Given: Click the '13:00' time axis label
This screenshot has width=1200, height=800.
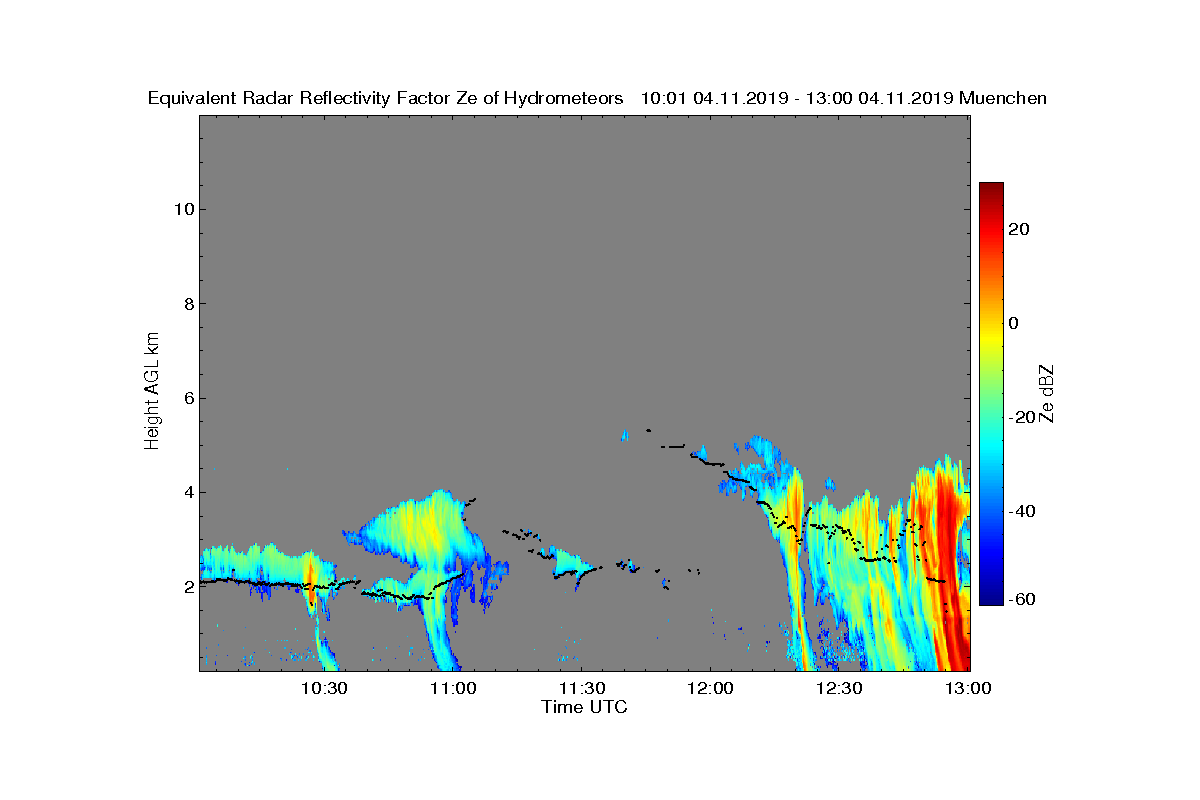Looking at the screenshot, I should 968,688.
